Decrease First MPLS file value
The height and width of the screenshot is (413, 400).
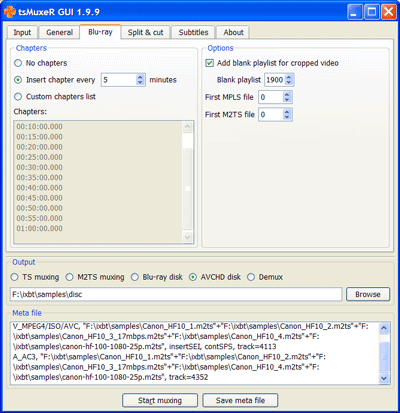pyautogui.click(x=287, y=100)
